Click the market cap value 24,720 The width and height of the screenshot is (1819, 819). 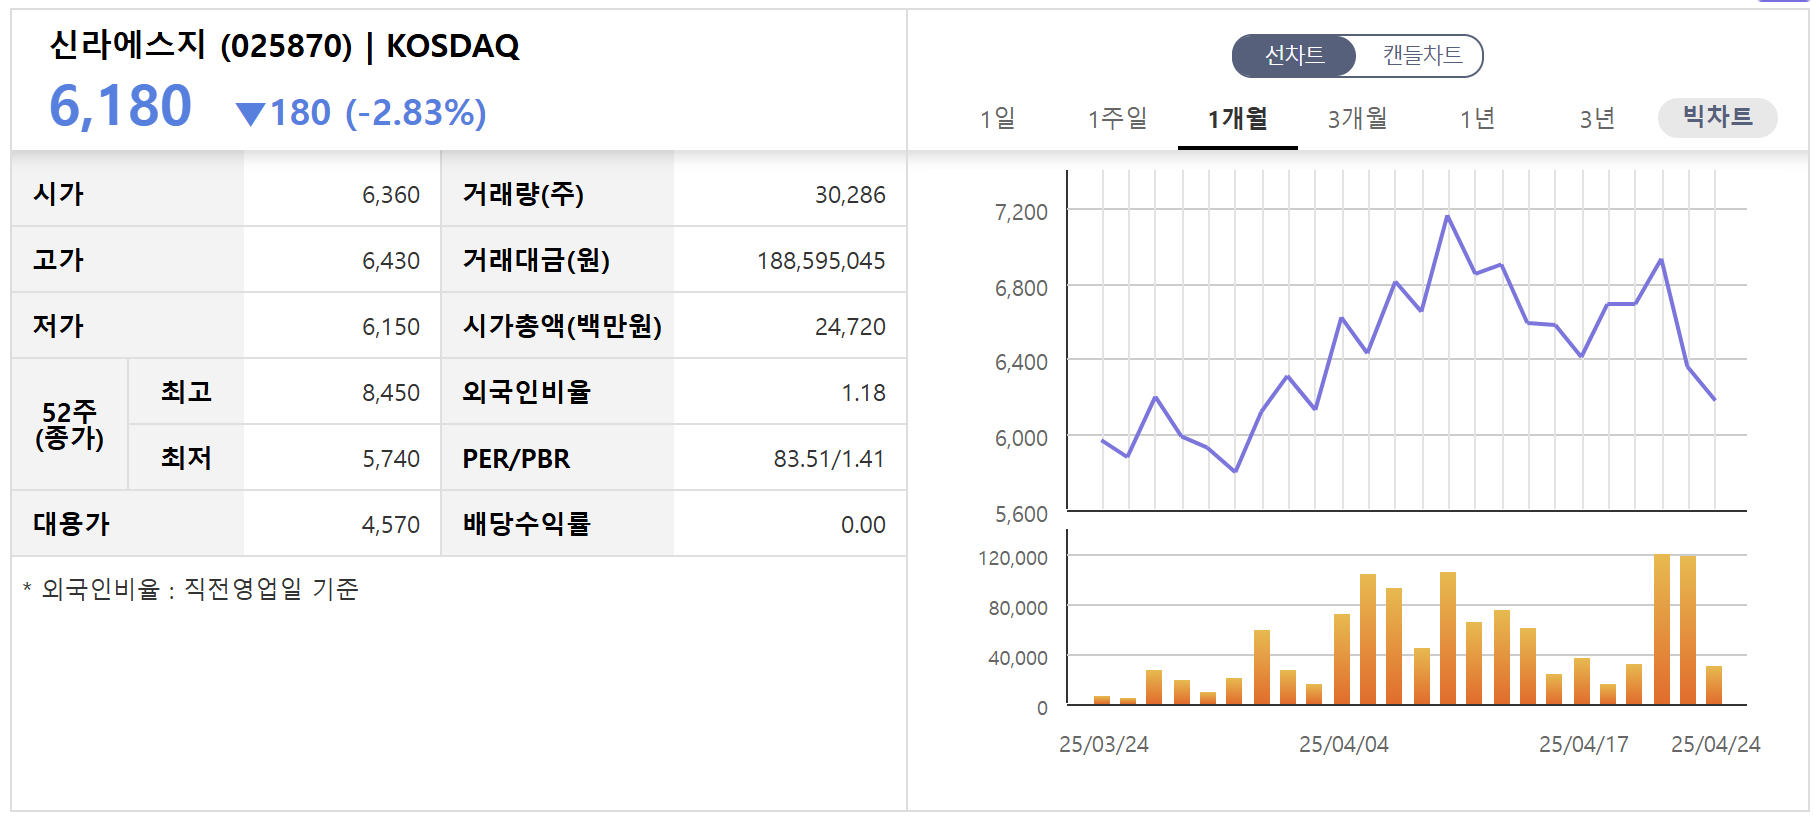[850, 327]
